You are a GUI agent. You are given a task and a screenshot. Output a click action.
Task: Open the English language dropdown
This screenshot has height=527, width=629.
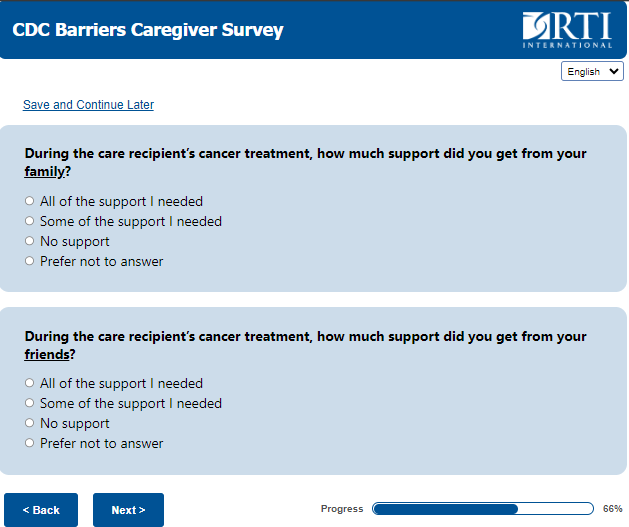(x=593, y=72)
